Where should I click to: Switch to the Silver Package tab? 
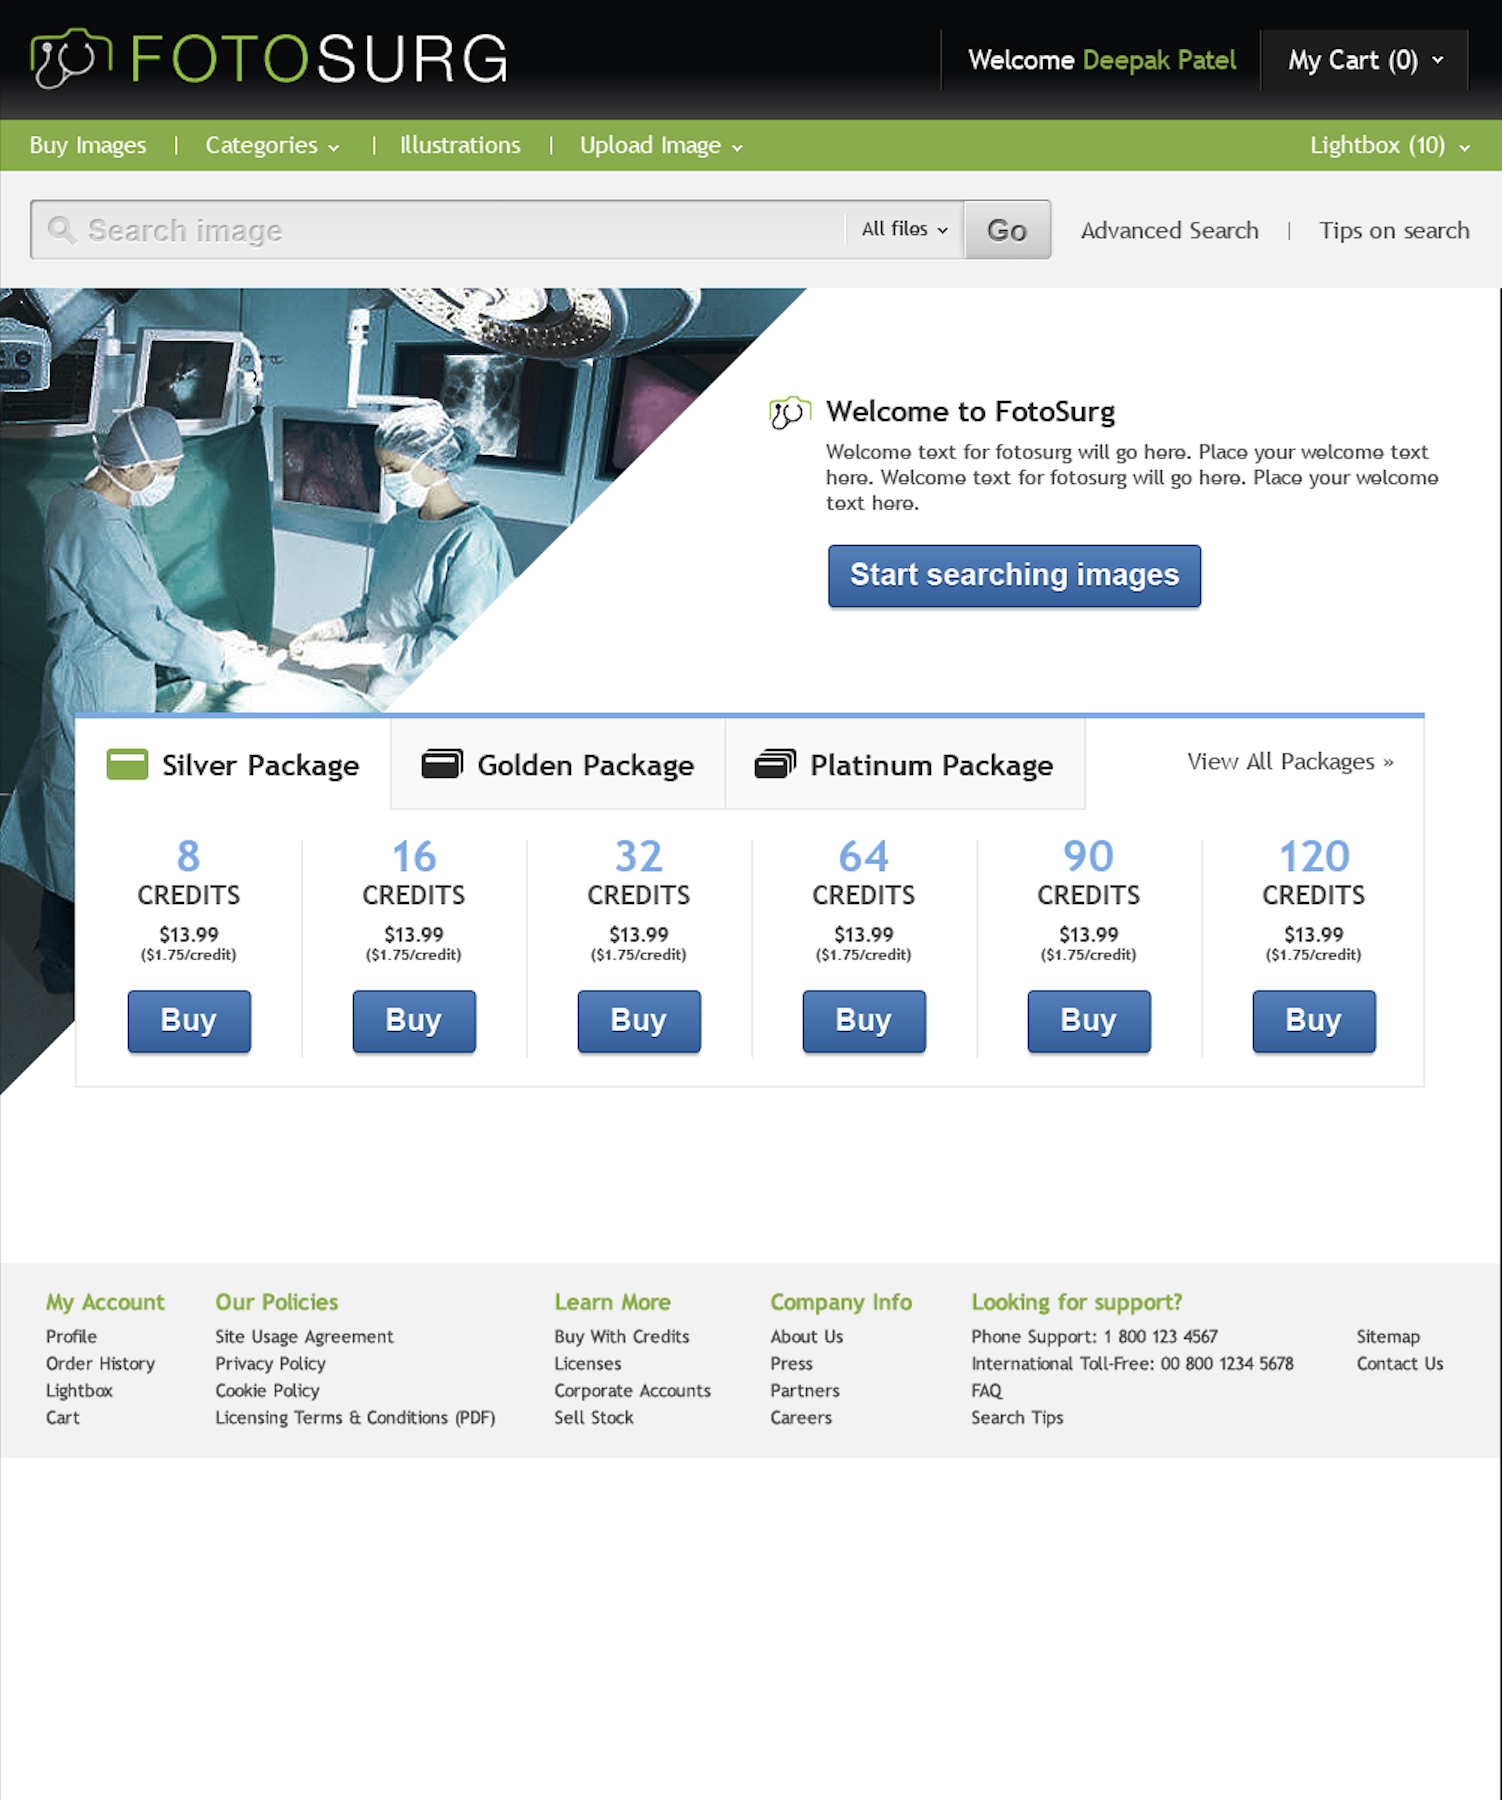pos(233,765)
